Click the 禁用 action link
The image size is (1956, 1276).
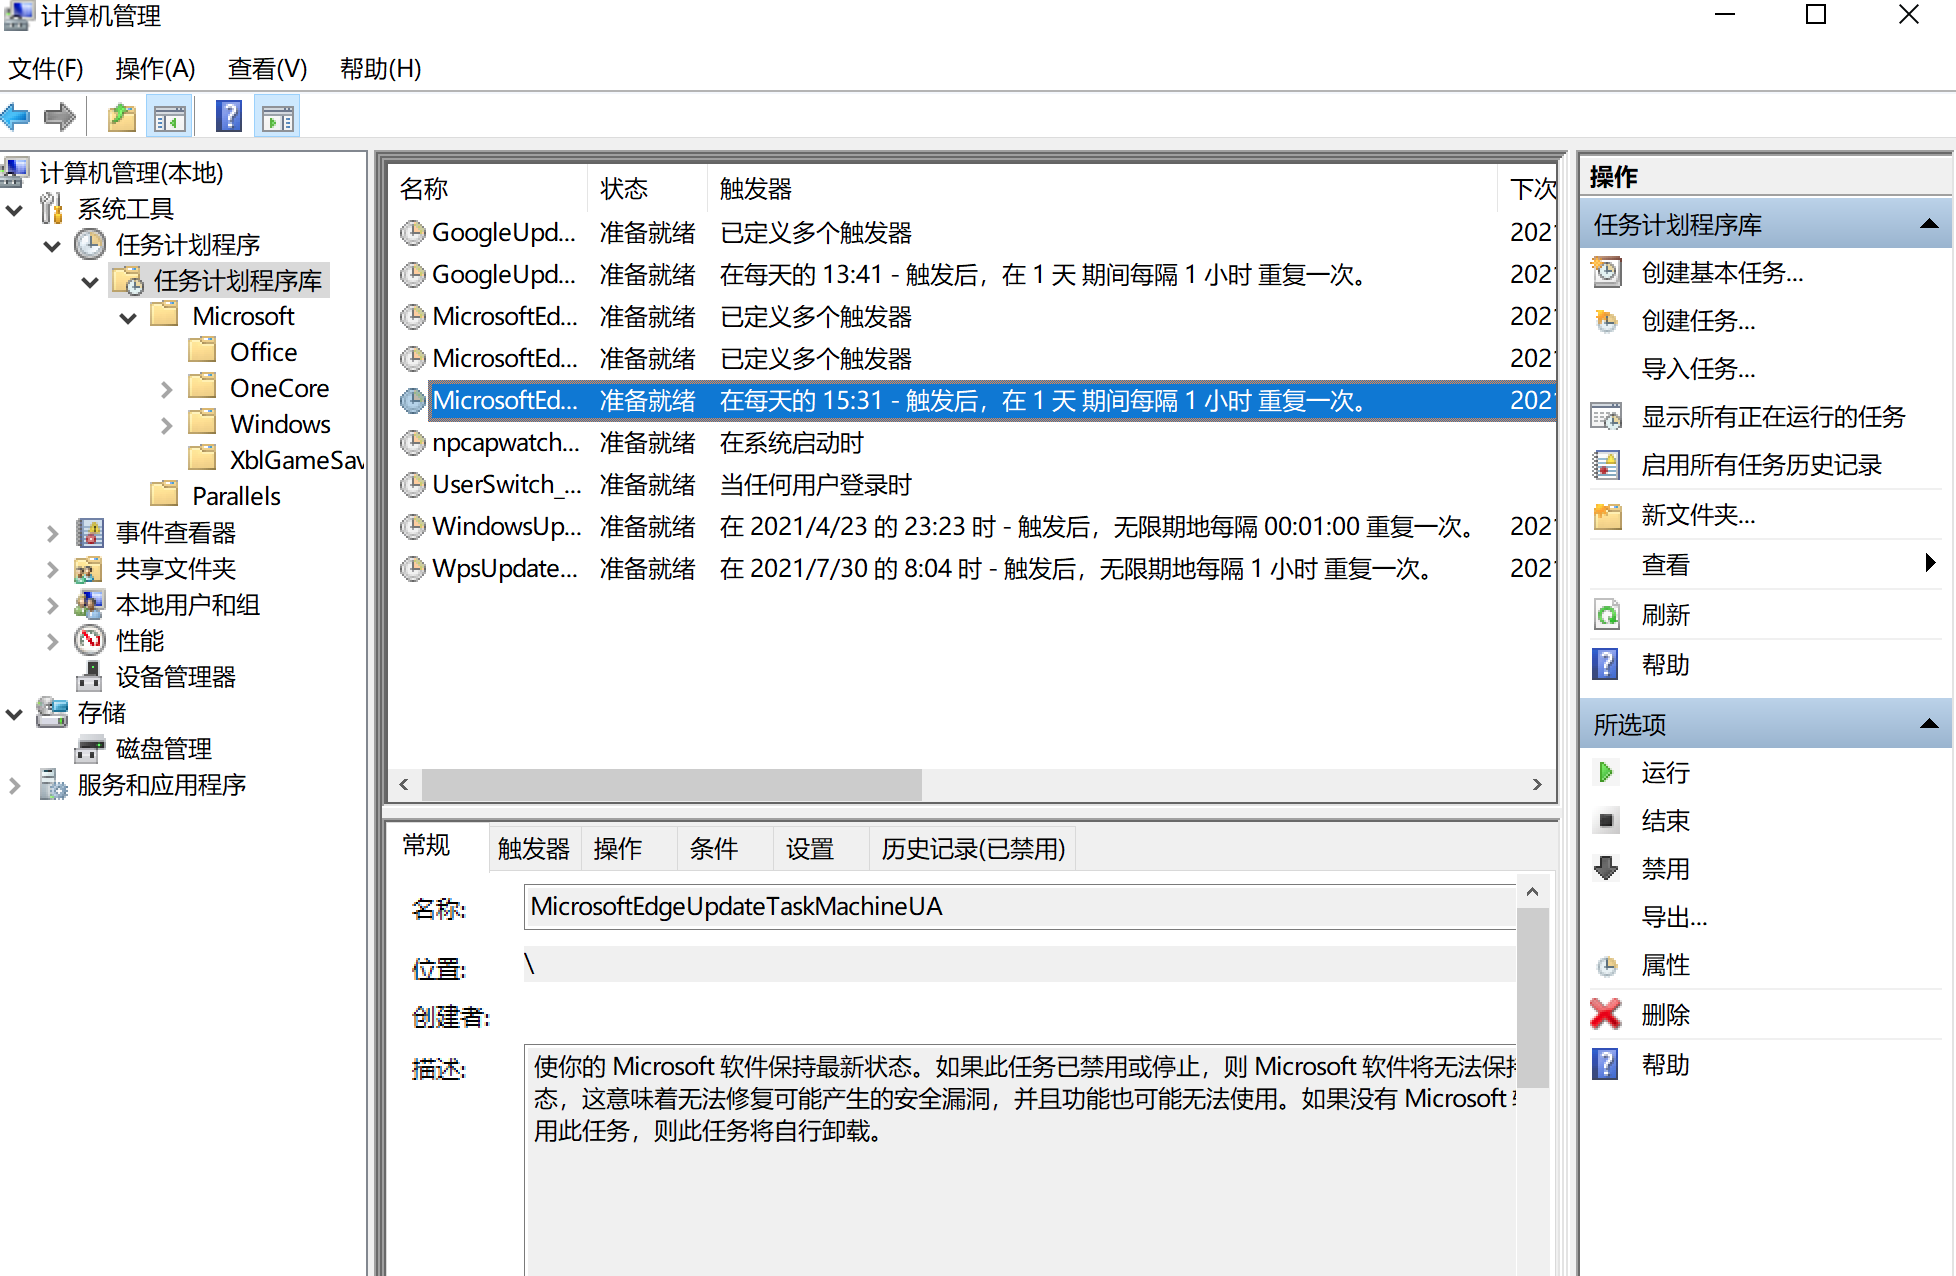pos(1665,869)
